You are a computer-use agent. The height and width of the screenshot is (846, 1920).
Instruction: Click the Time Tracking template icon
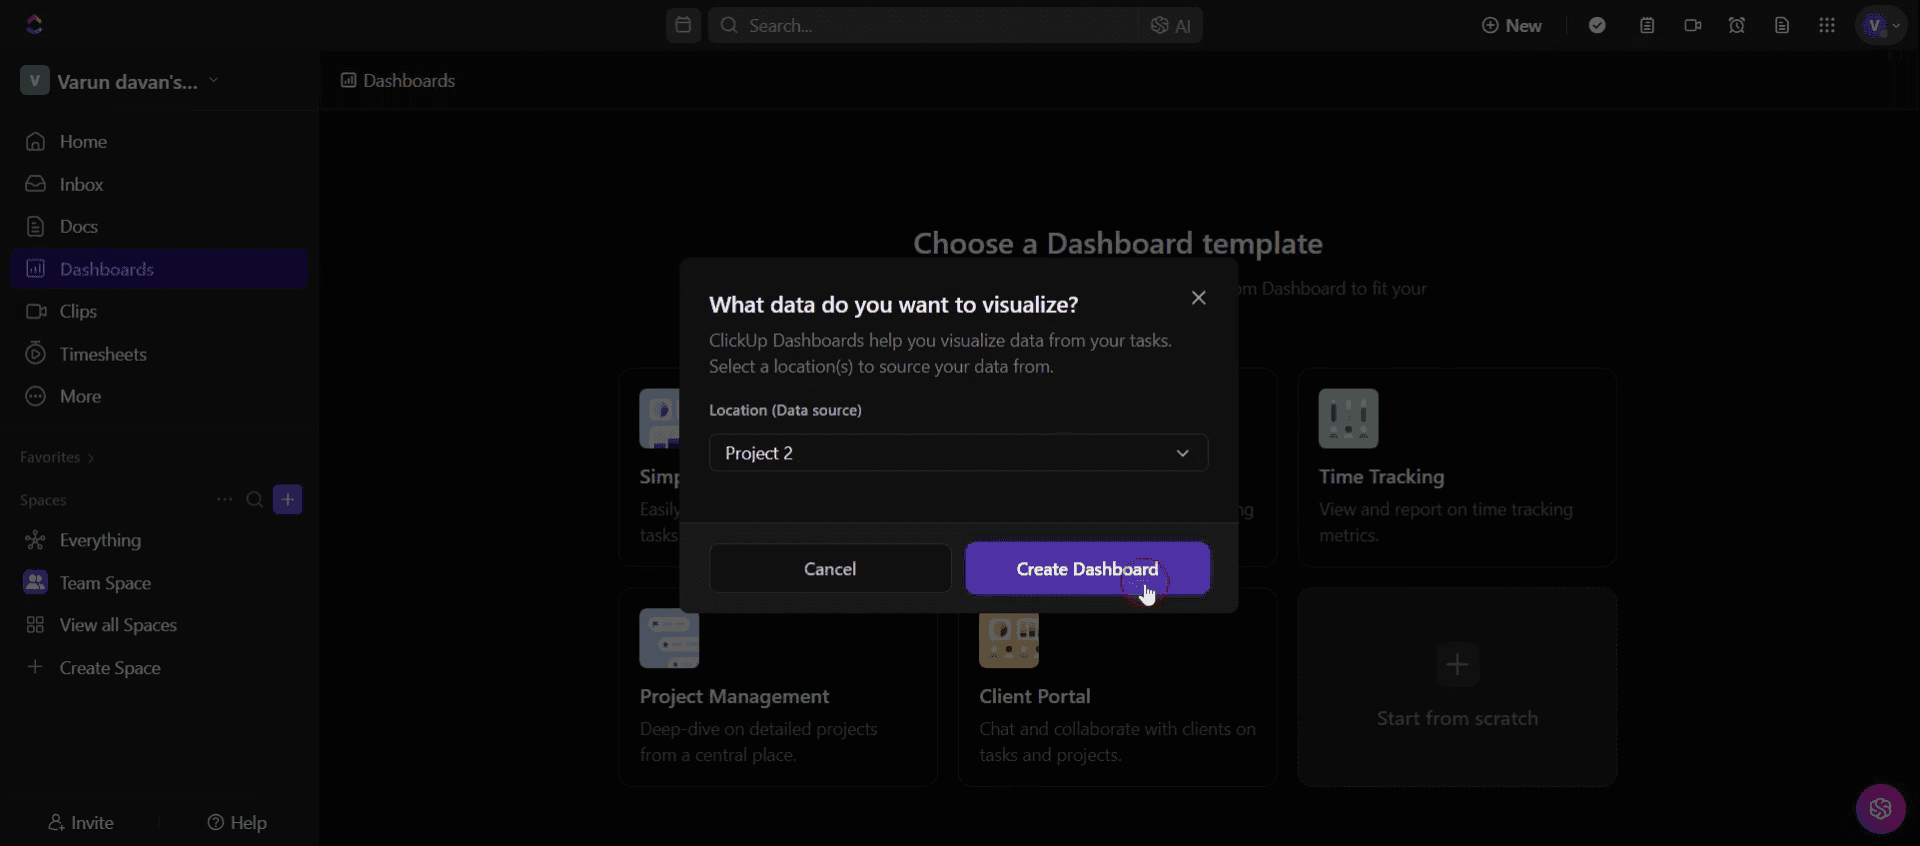point(1348,418)
